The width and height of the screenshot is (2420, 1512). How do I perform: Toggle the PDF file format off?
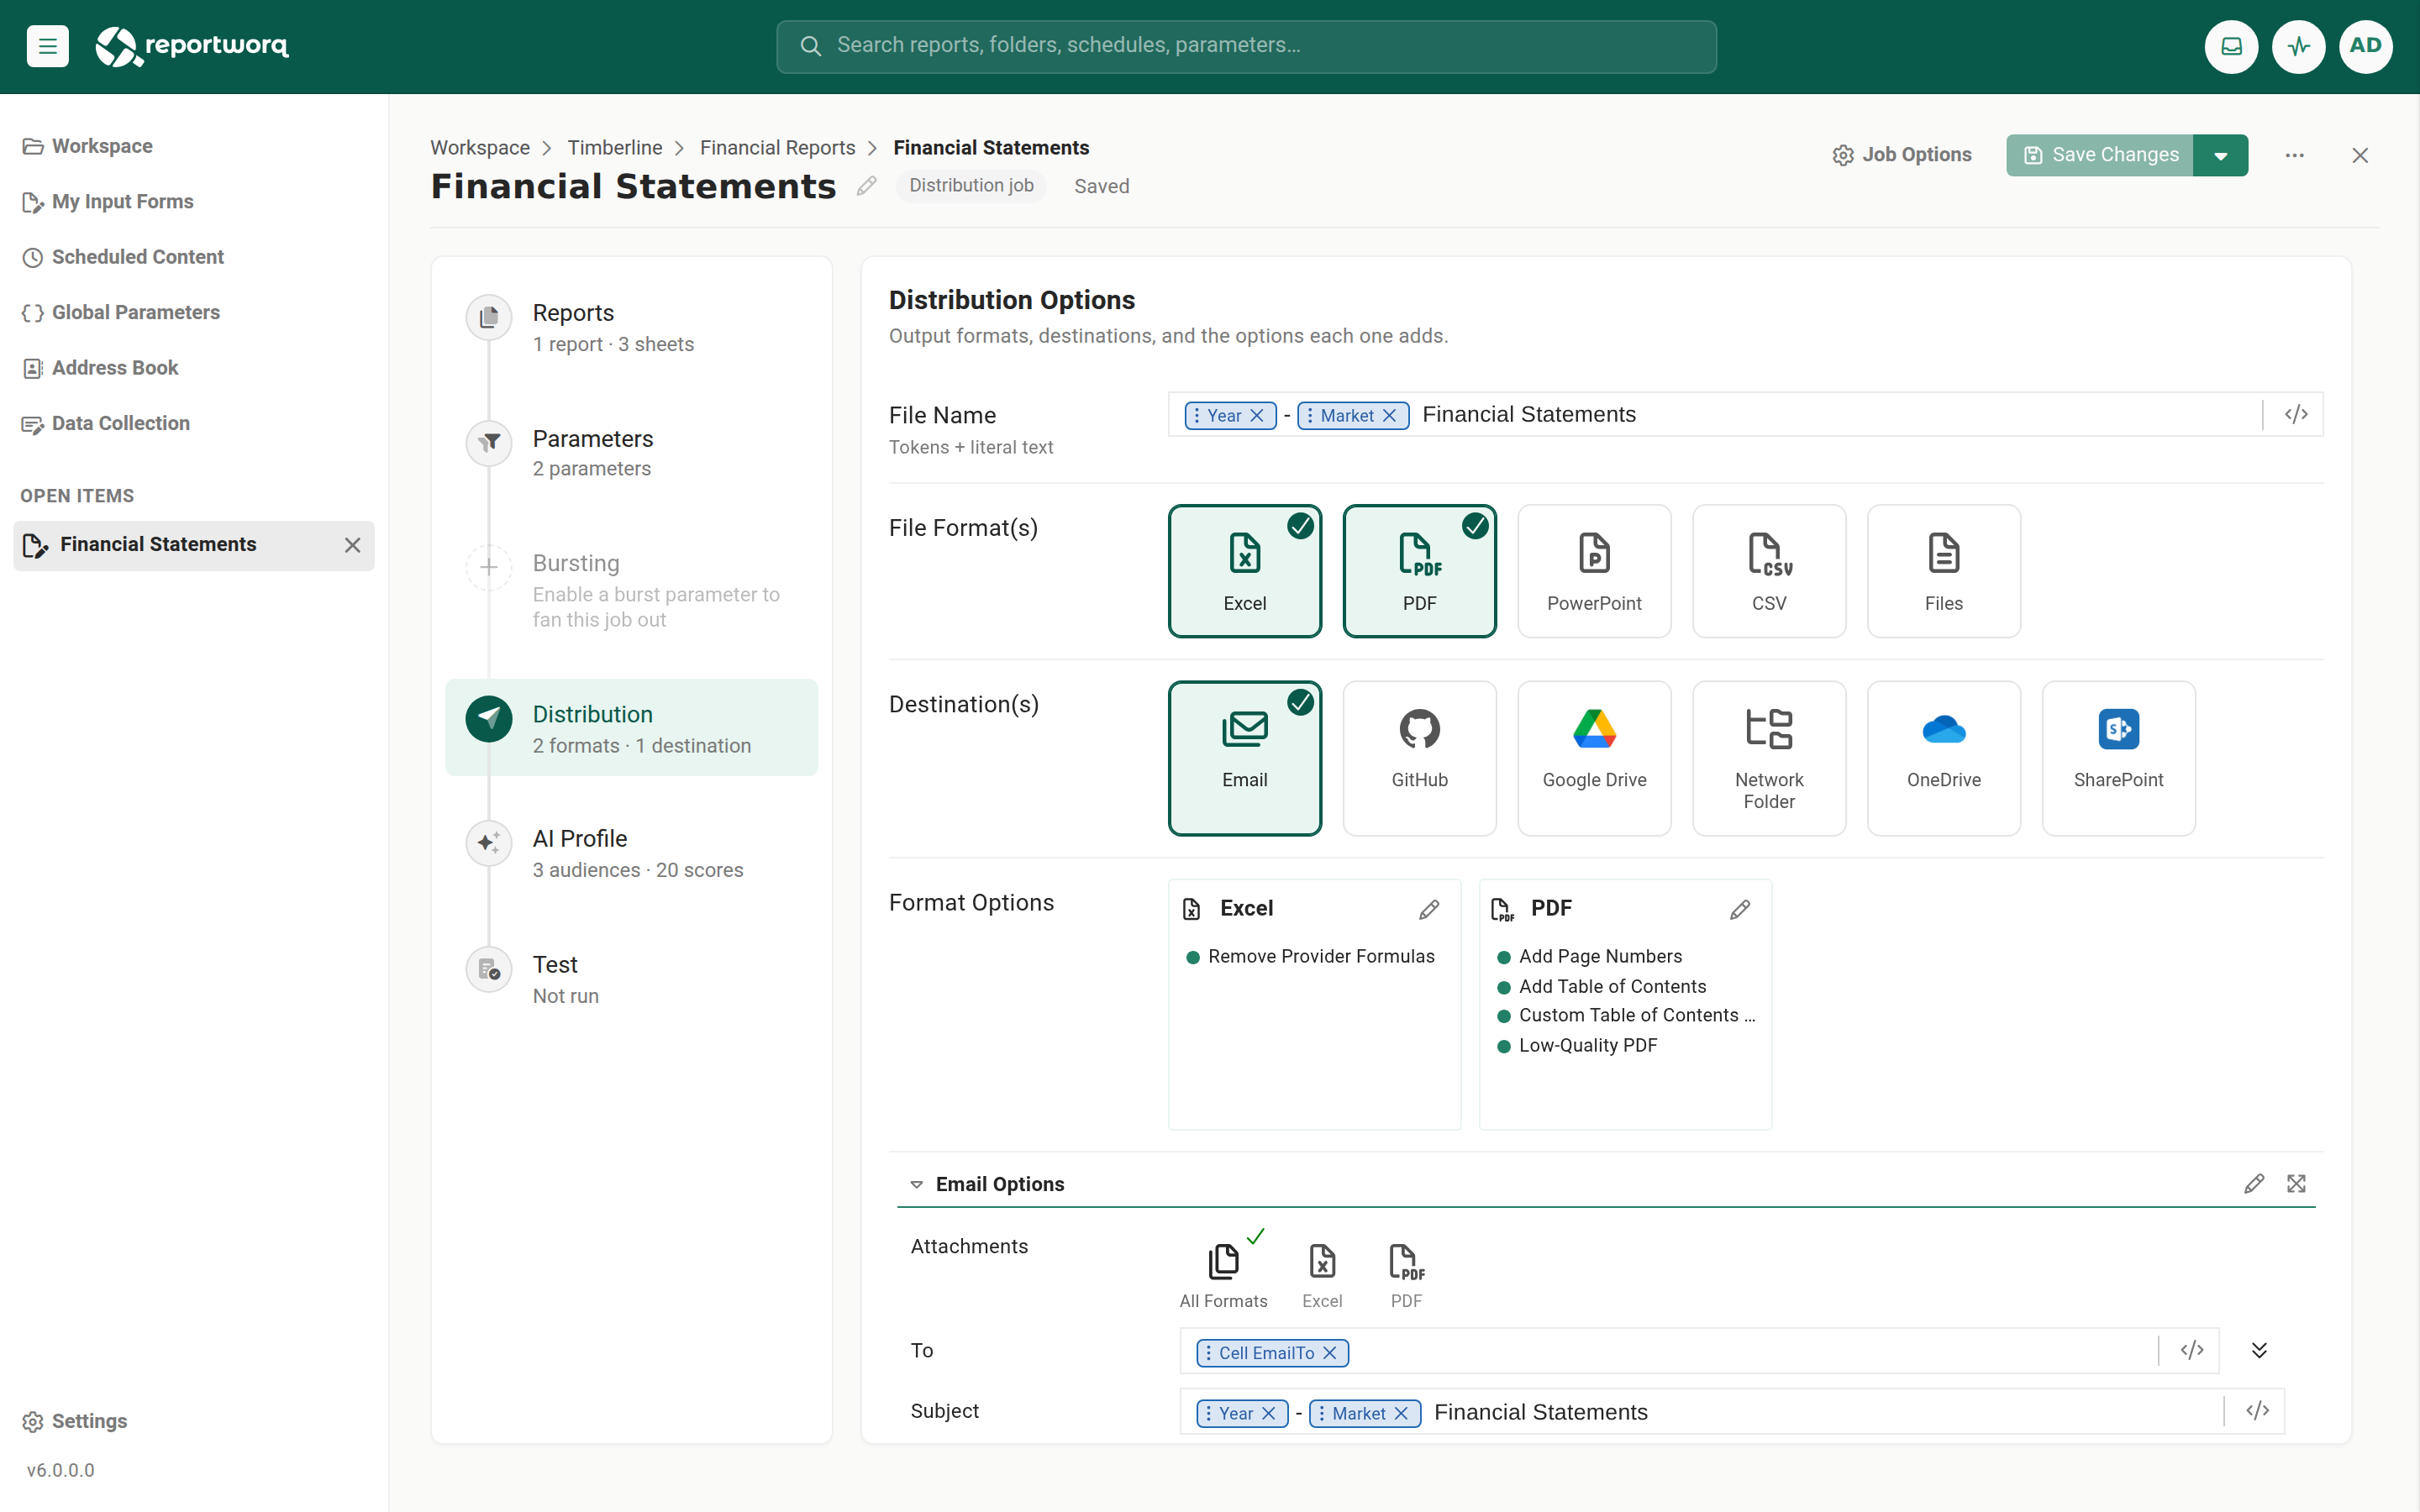(1419, 571)
